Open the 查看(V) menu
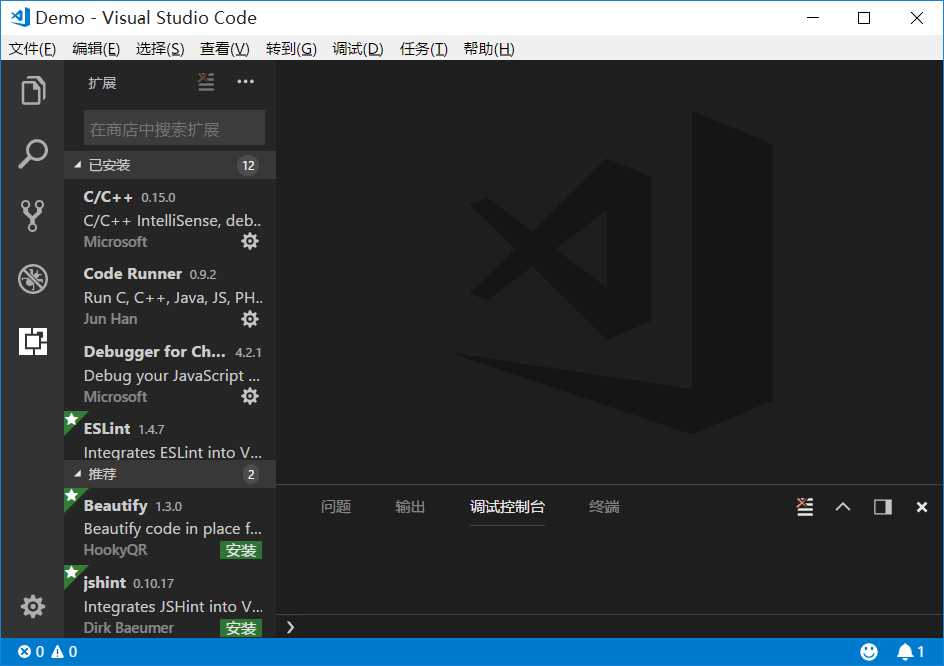 point(225,49)
